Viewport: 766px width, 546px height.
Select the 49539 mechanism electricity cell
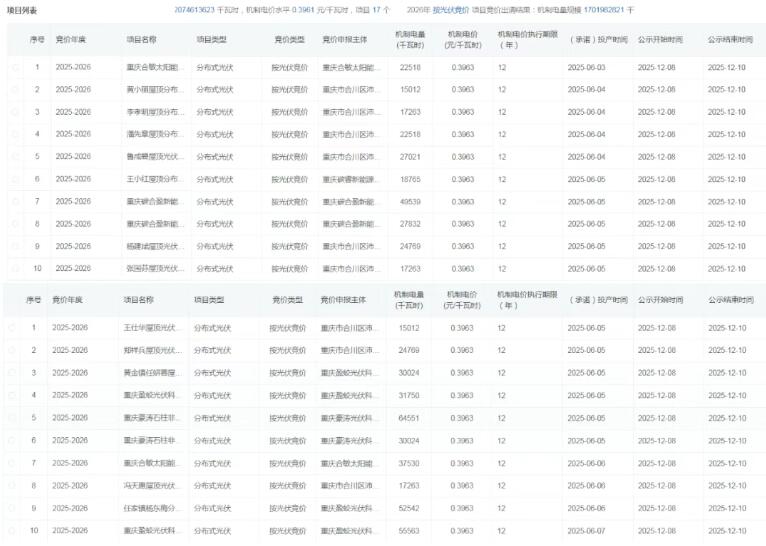410,202
